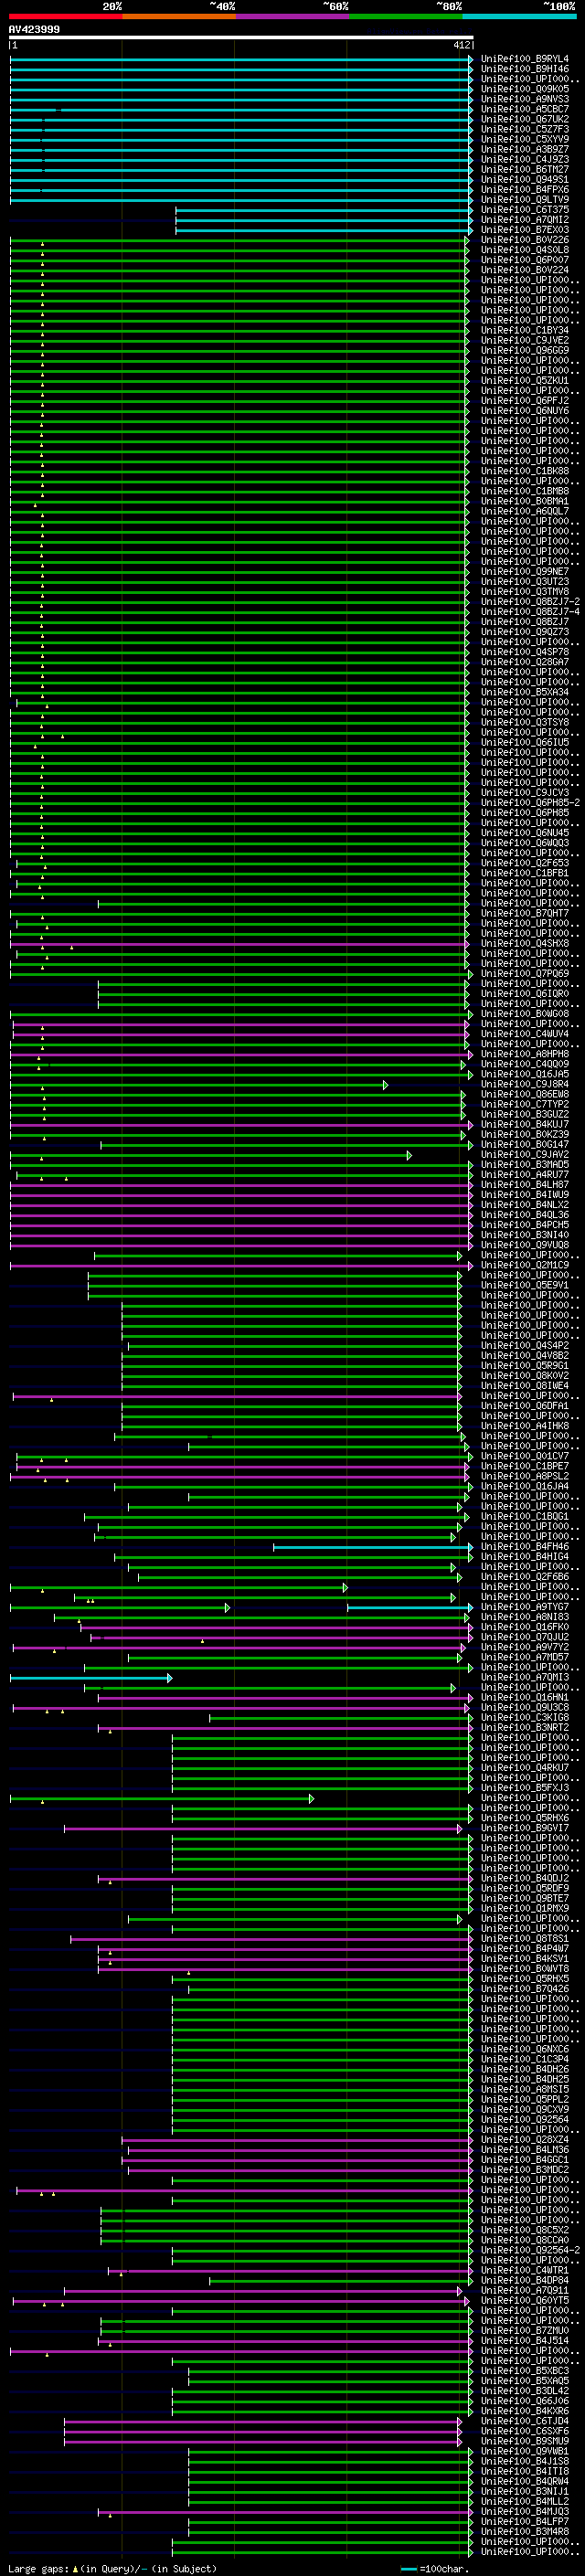Viewport: 585px width, 2576px height.
Task: Open hit UniRef100_B9HI46
Action: 525,69
